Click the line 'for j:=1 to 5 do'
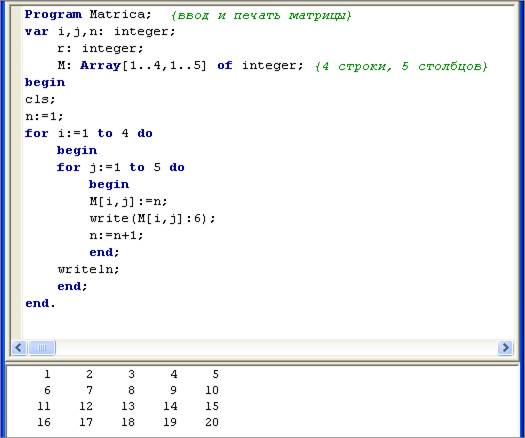 [x=121, y=167]
